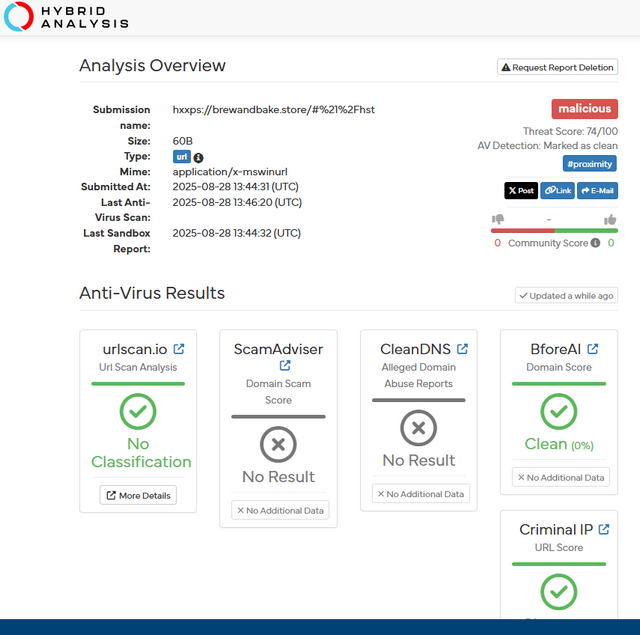The width and height of the screenshot is (640, 635).
Task: Click the thumbs down vote icon
Action: 498,220
